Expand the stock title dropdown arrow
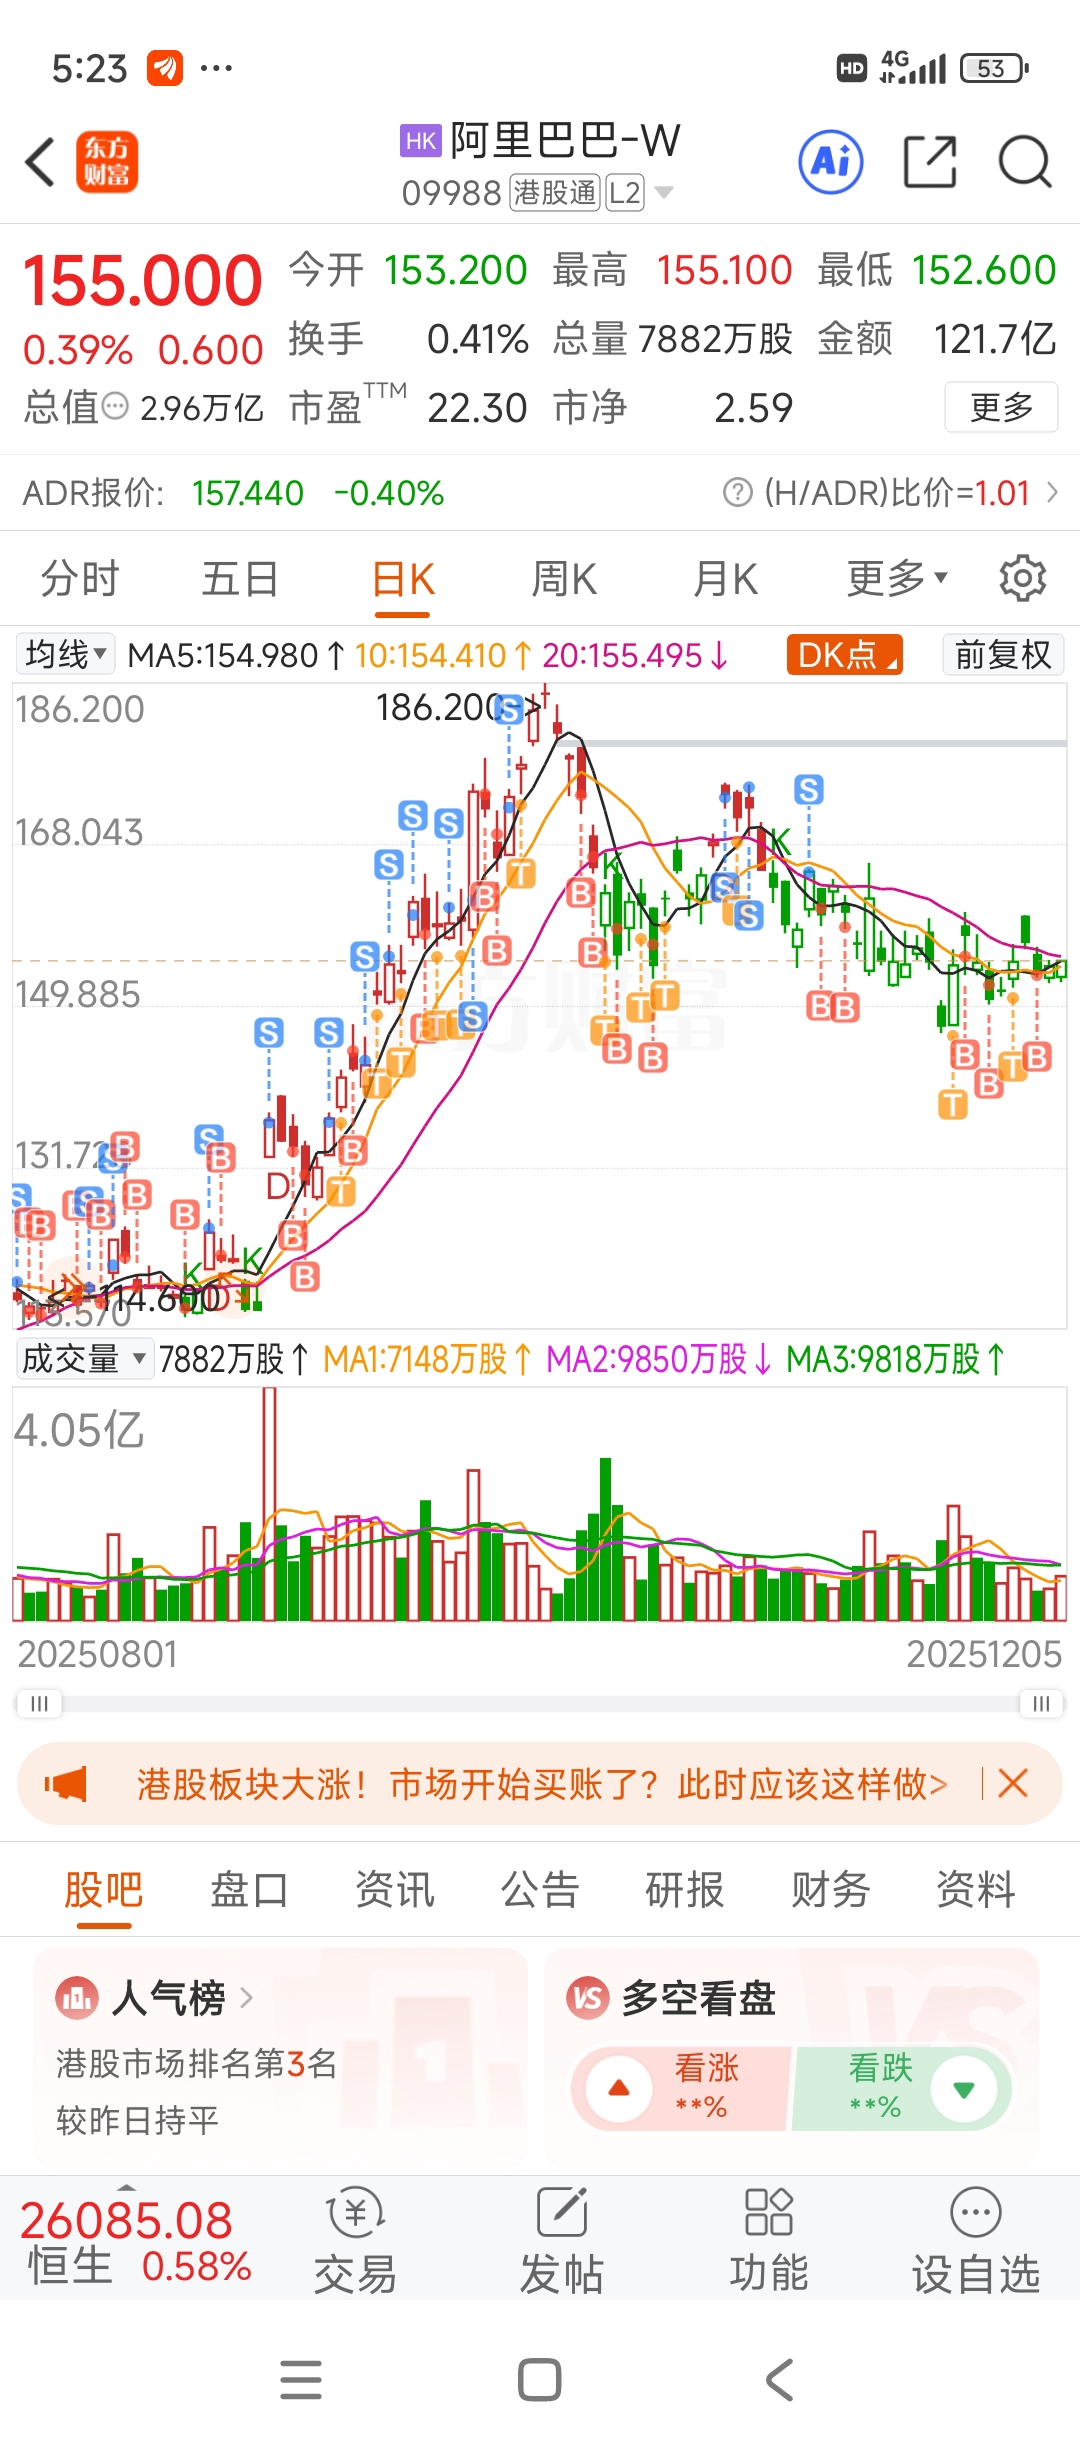Viewport: 1080px width, 2460px height. 663,192
